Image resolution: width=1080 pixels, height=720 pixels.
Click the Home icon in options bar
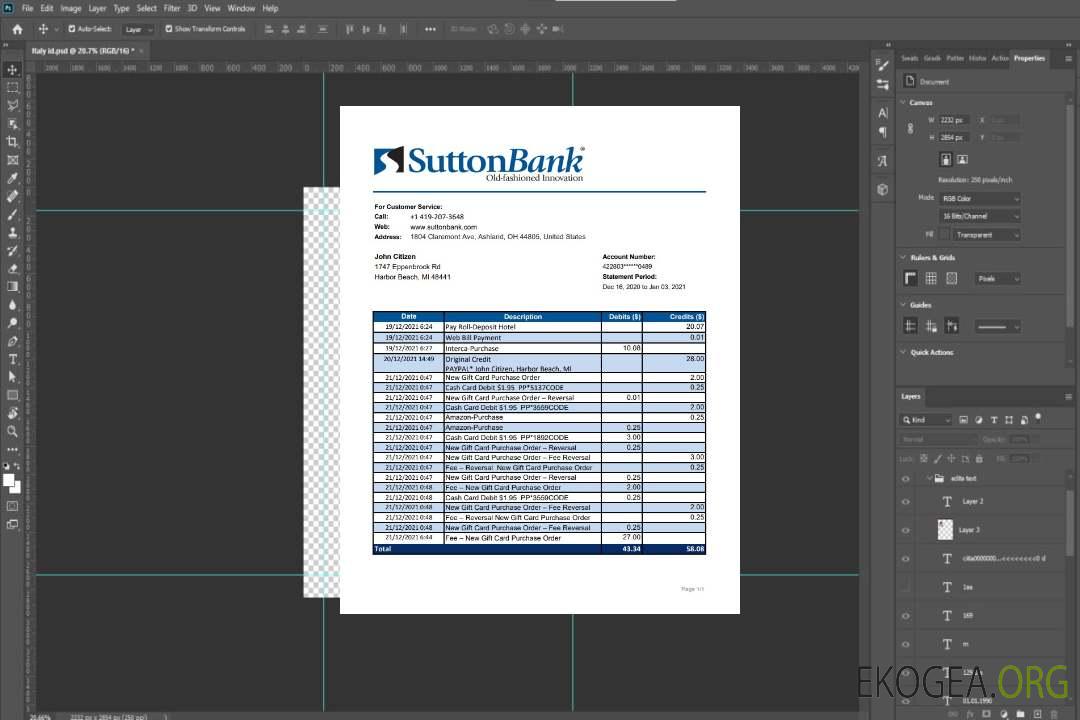click(x=17, y=29)
